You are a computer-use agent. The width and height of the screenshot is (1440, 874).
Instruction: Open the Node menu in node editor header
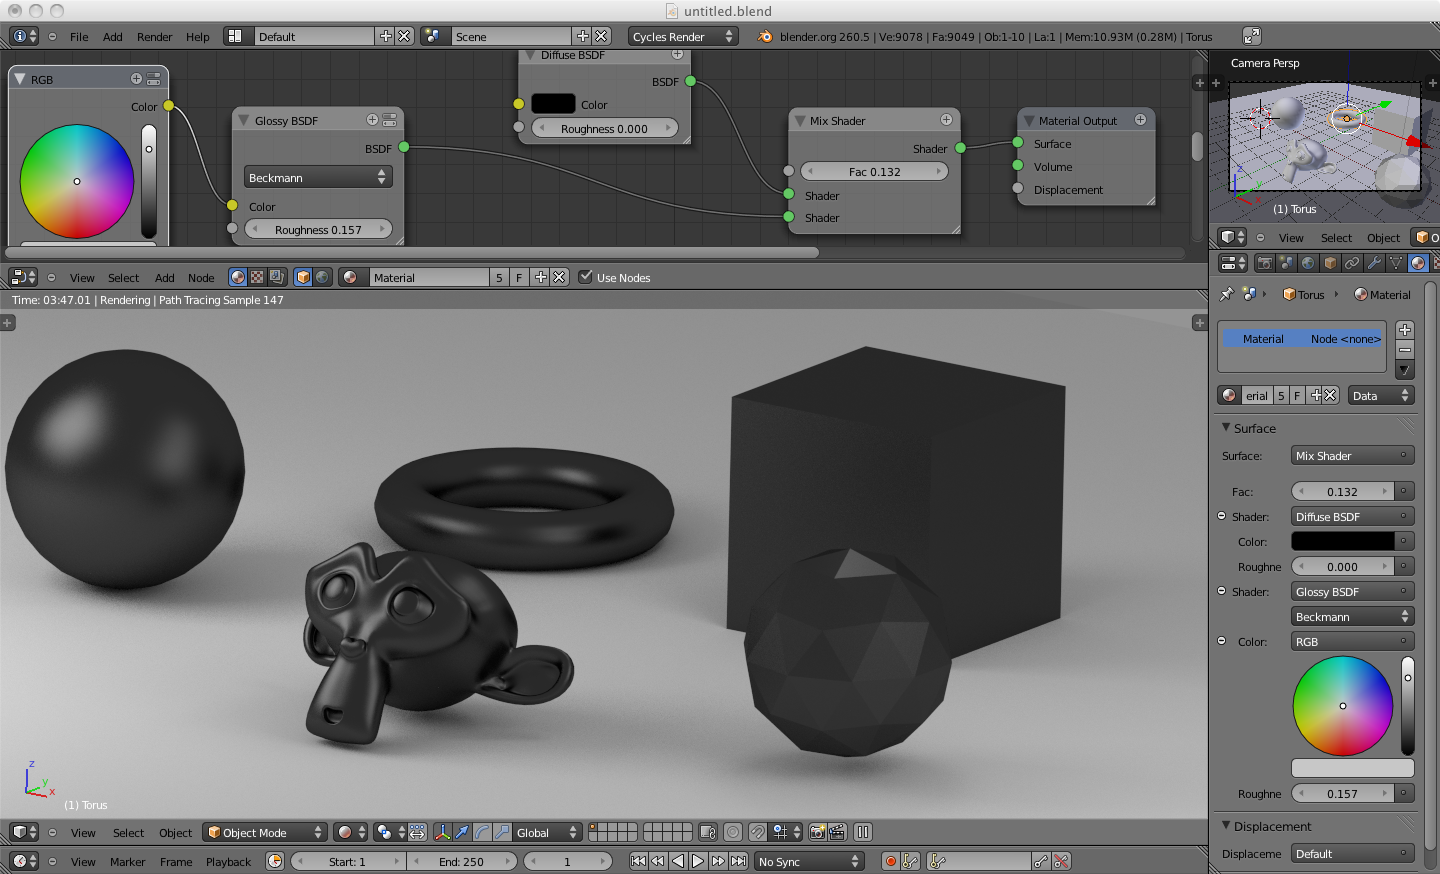201,278
